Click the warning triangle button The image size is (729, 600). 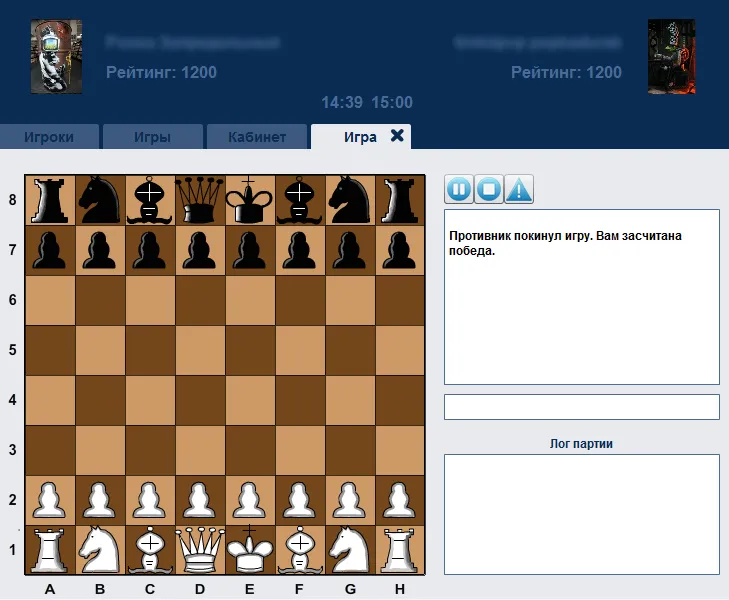point(518,189)
